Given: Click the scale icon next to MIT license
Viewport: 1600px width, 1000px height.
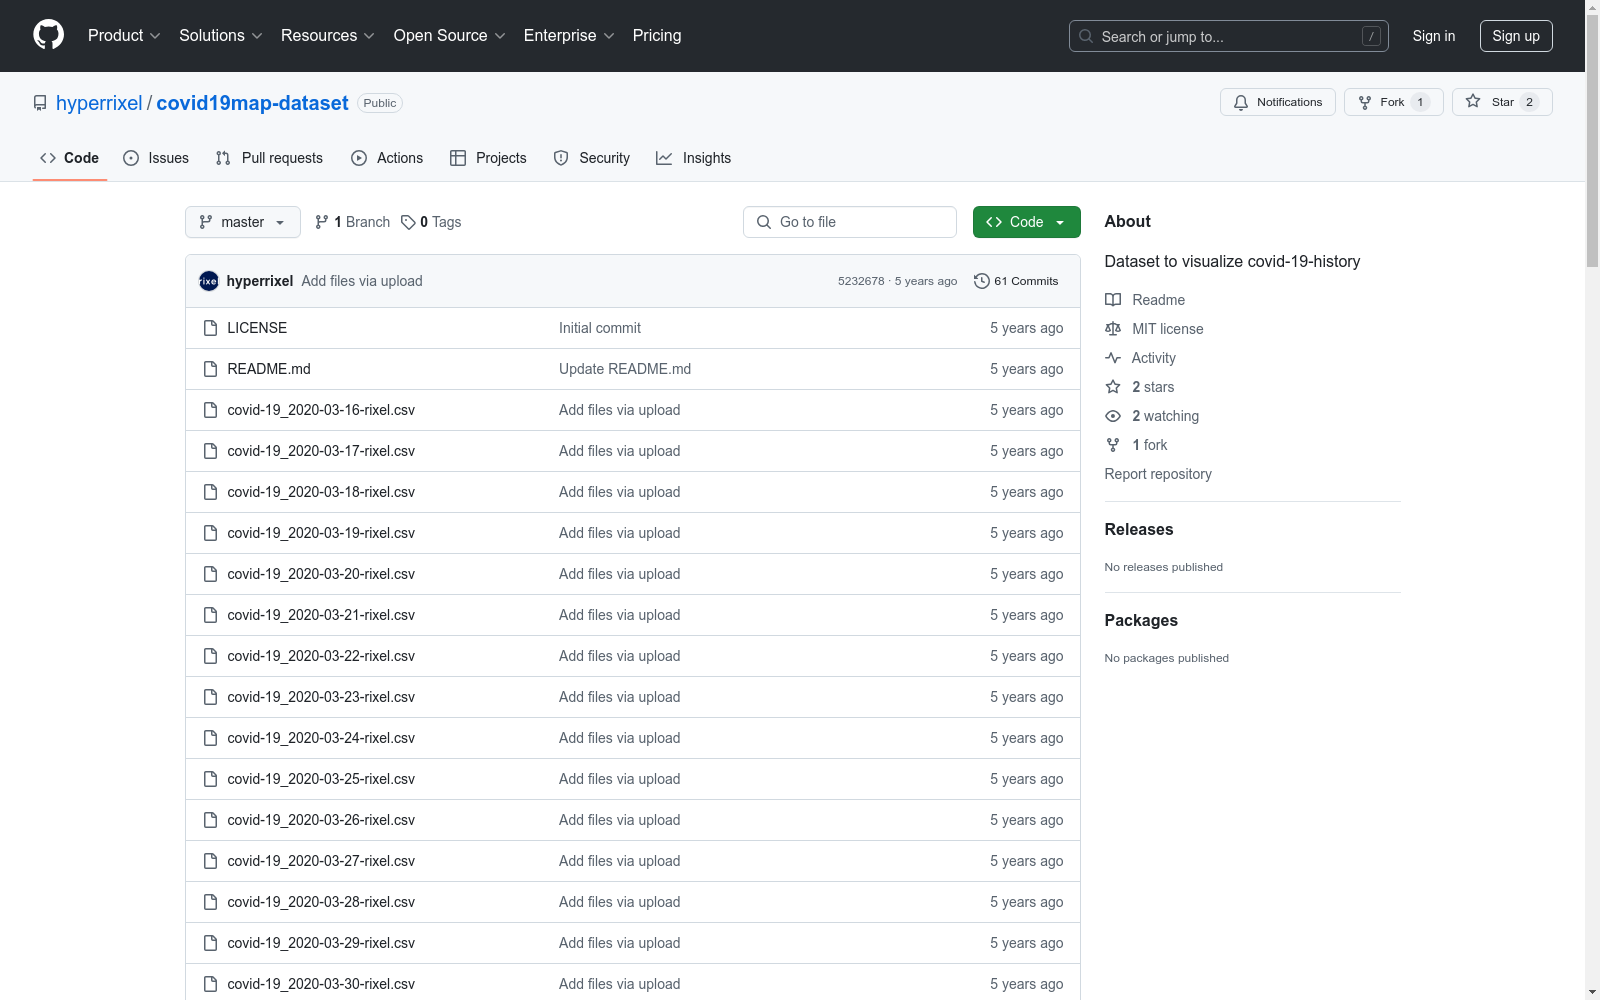Looking at the screenshot, I should [x=1113, y=329].
